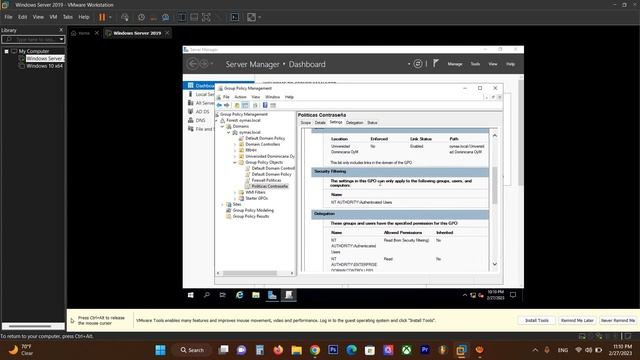Switch to the Scope tab

(x=306, y=123)
